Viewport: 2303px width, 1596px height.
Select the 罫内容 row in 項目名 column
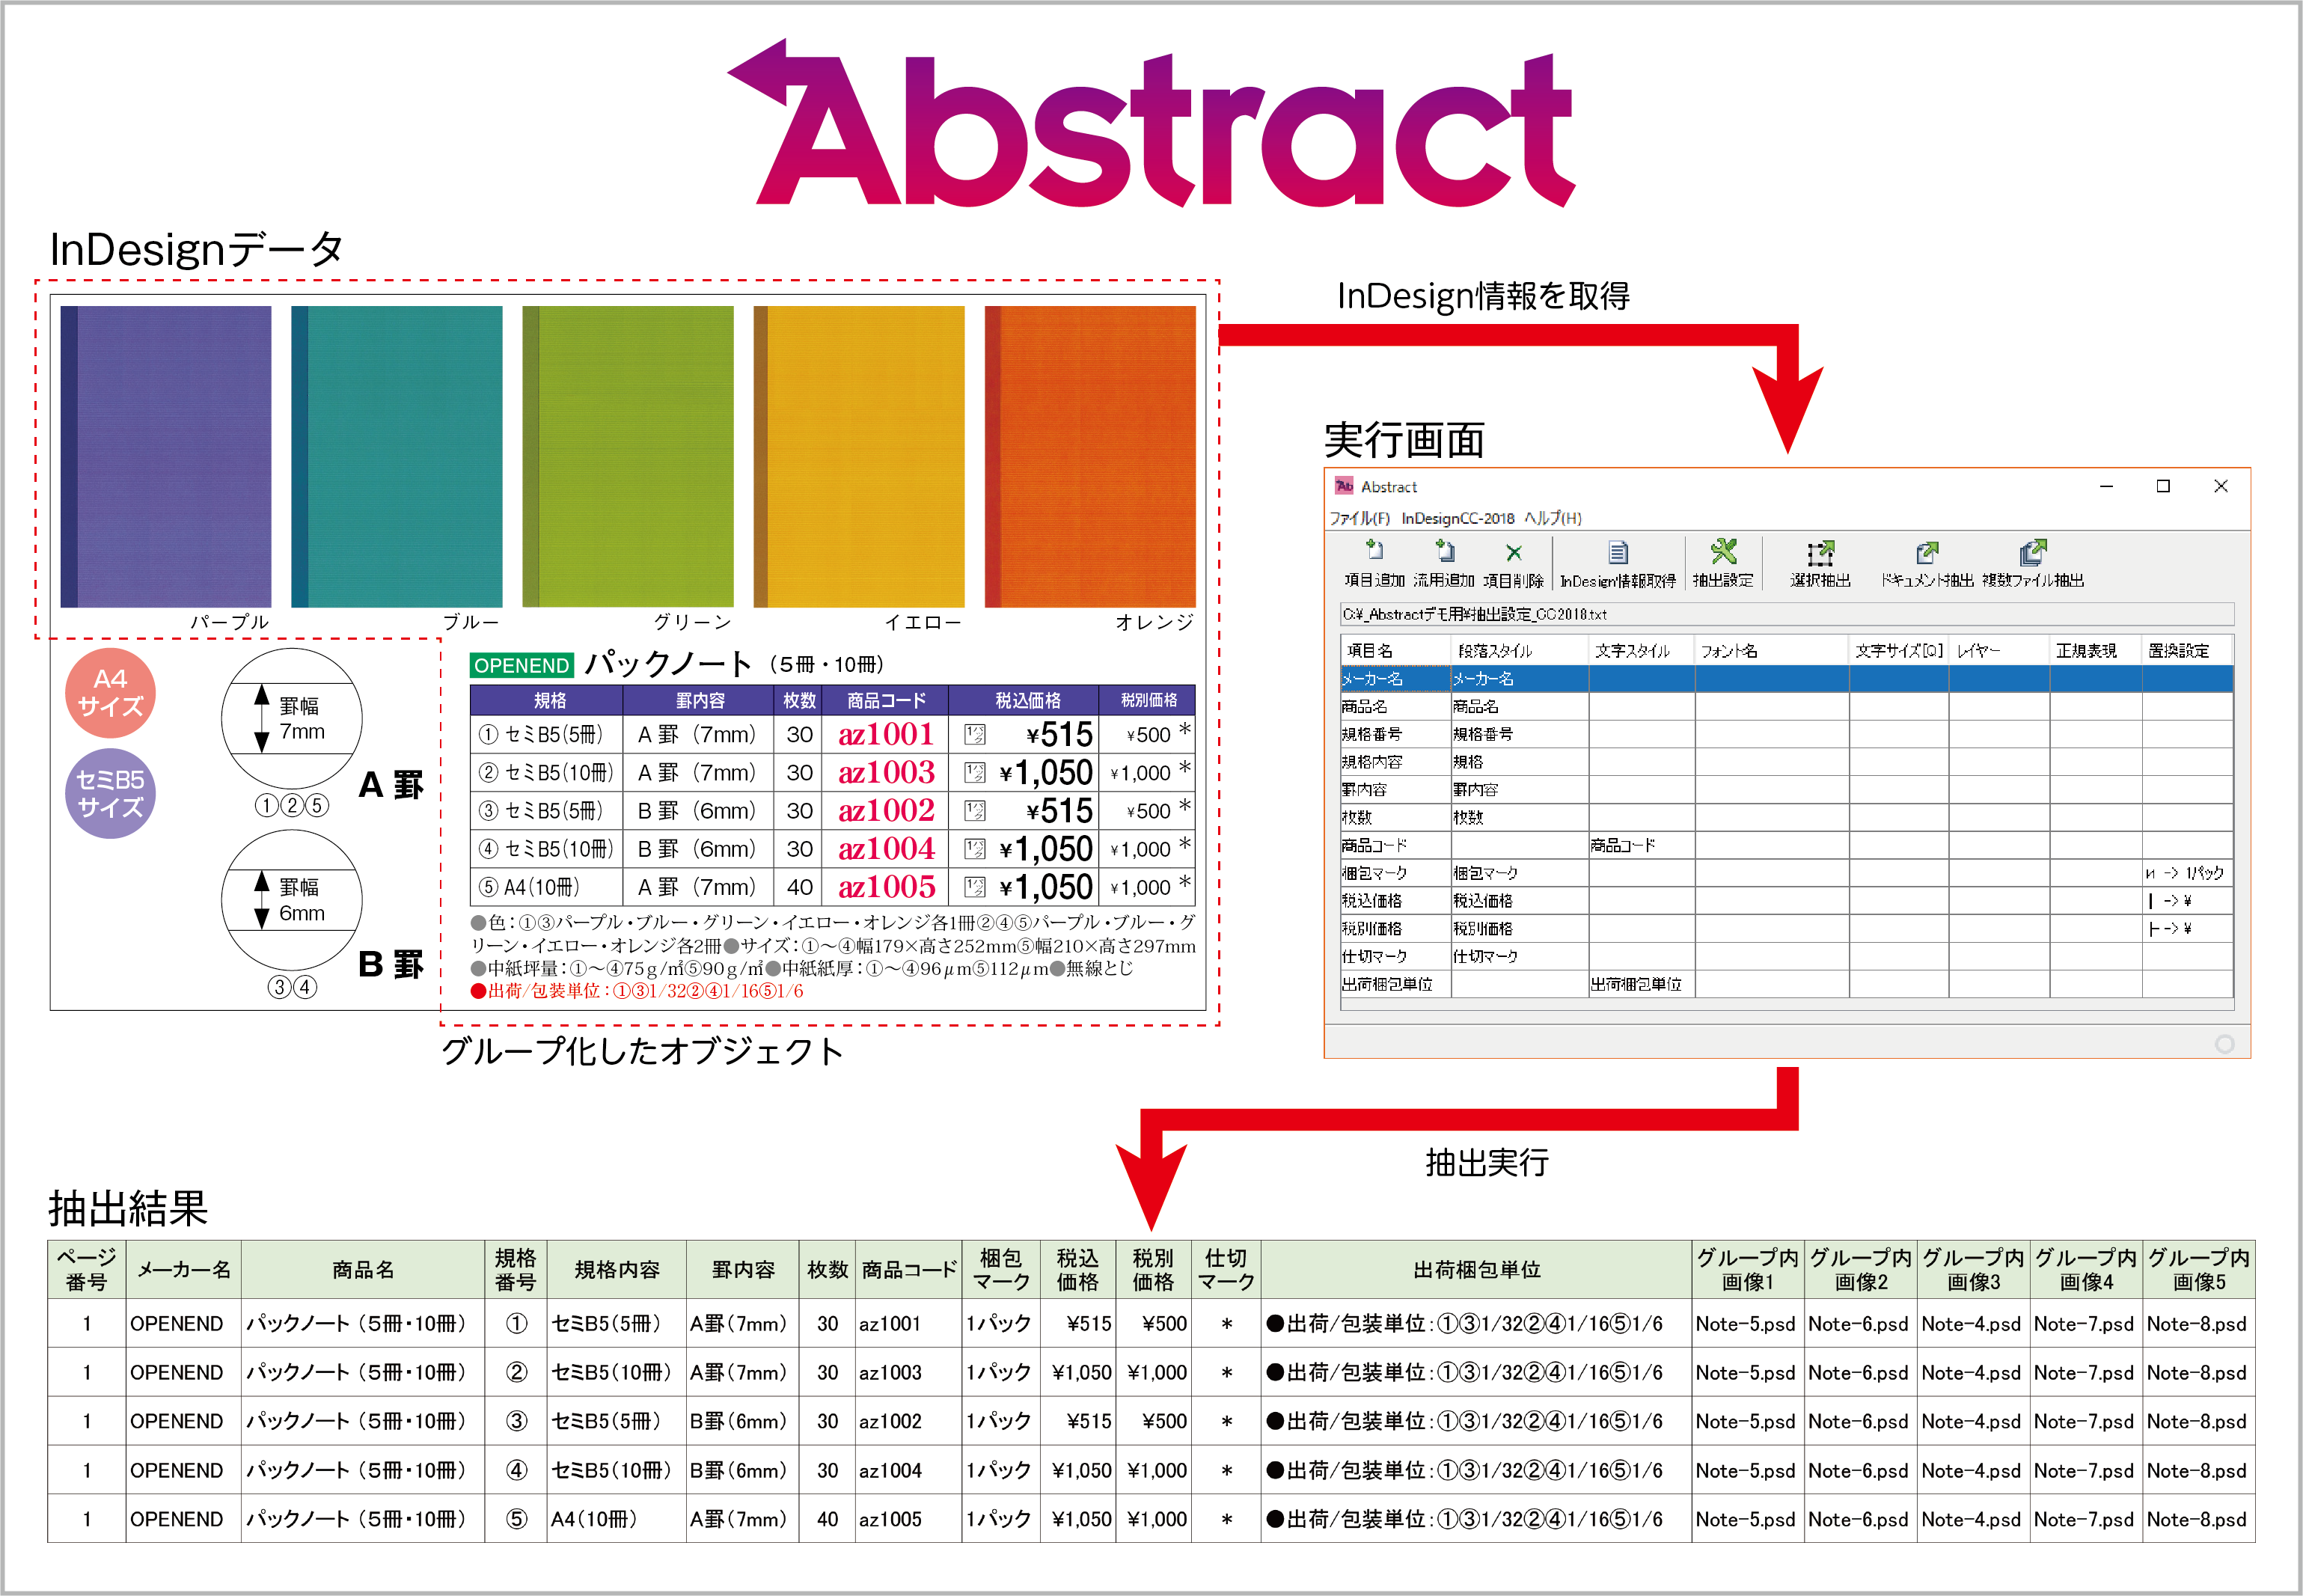1396,790
